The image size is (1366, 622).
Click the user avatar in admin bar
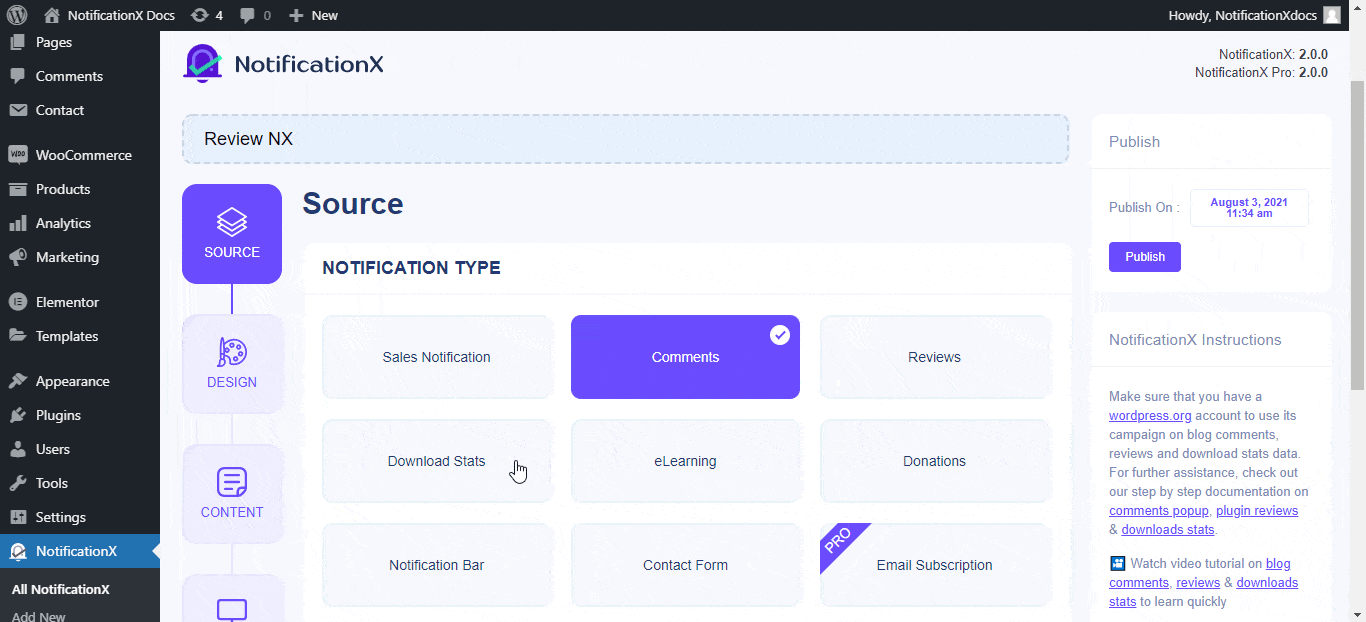coord(1331,15)
